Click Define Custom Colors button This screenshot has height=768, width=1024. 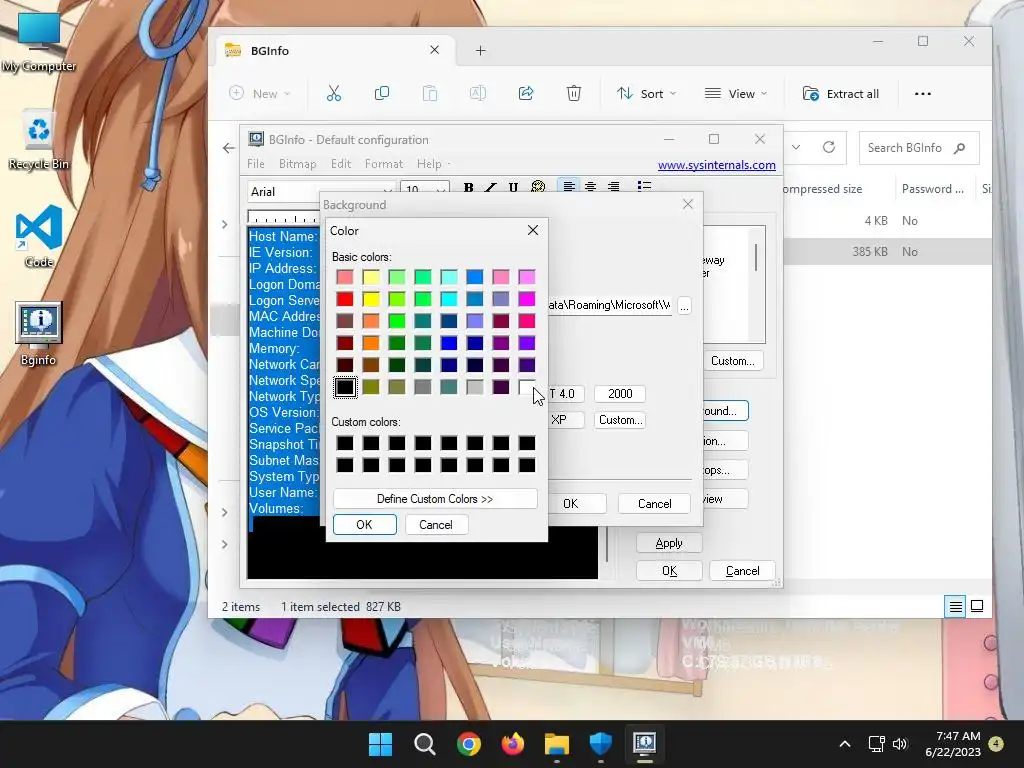435,499
